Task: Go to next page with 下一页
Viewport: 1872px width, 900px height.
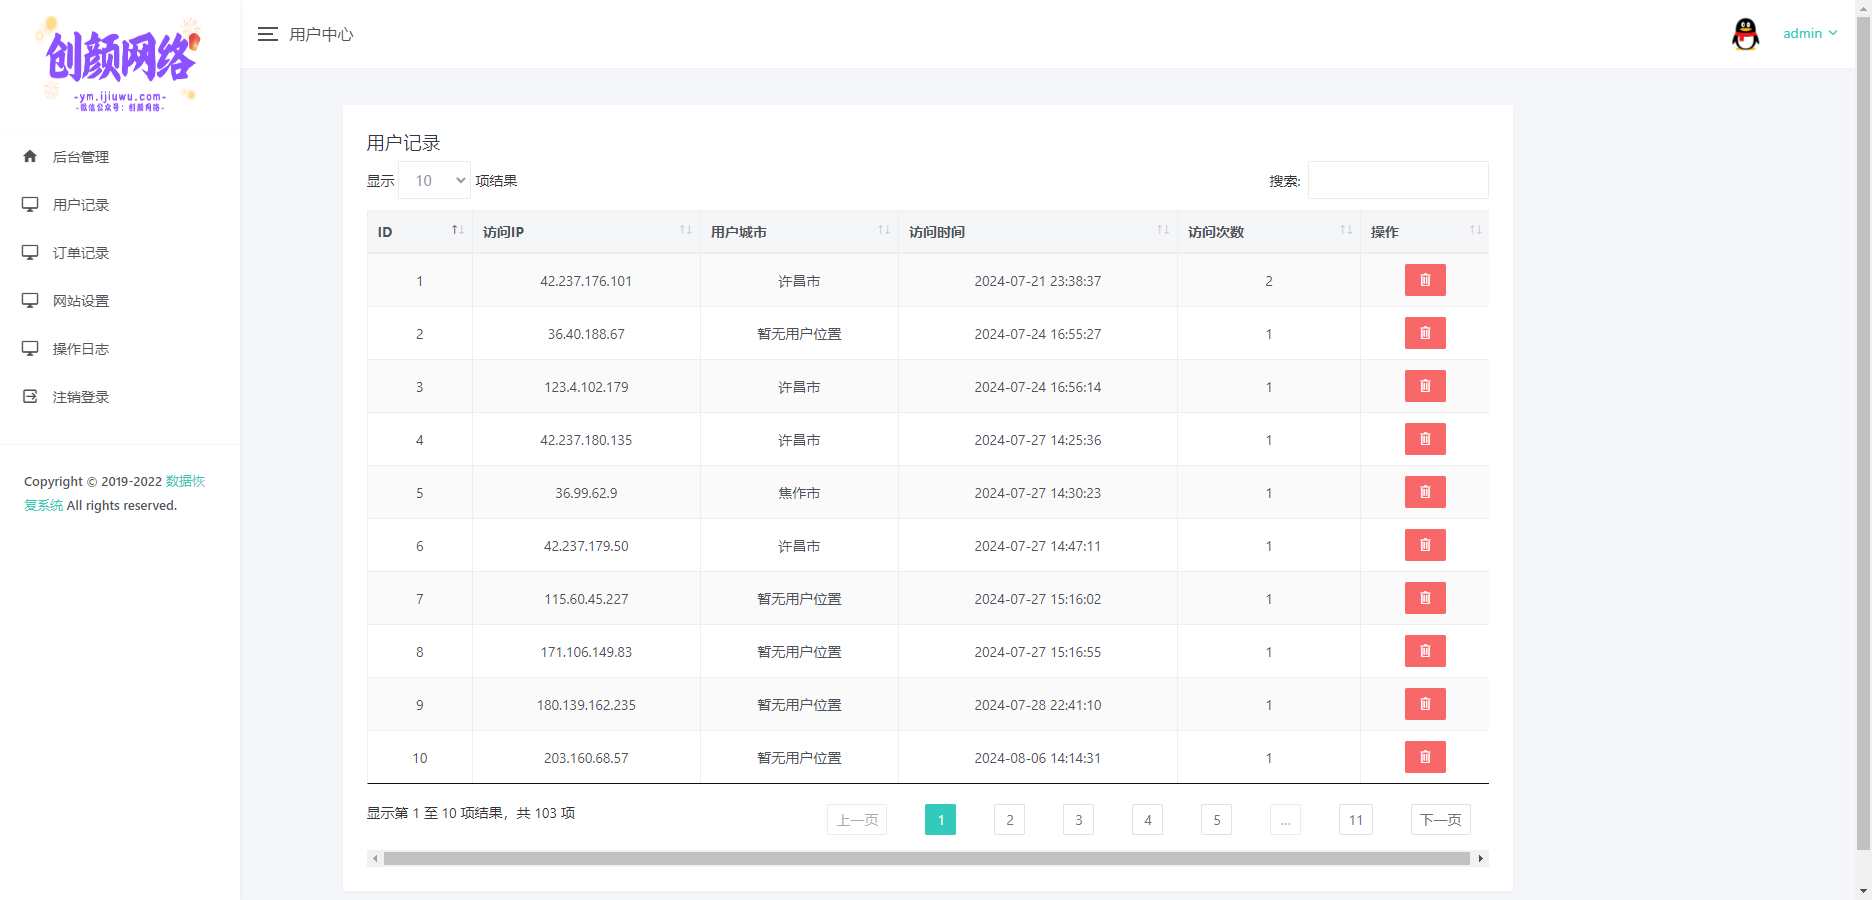Action: click(x=1440, y=820)
